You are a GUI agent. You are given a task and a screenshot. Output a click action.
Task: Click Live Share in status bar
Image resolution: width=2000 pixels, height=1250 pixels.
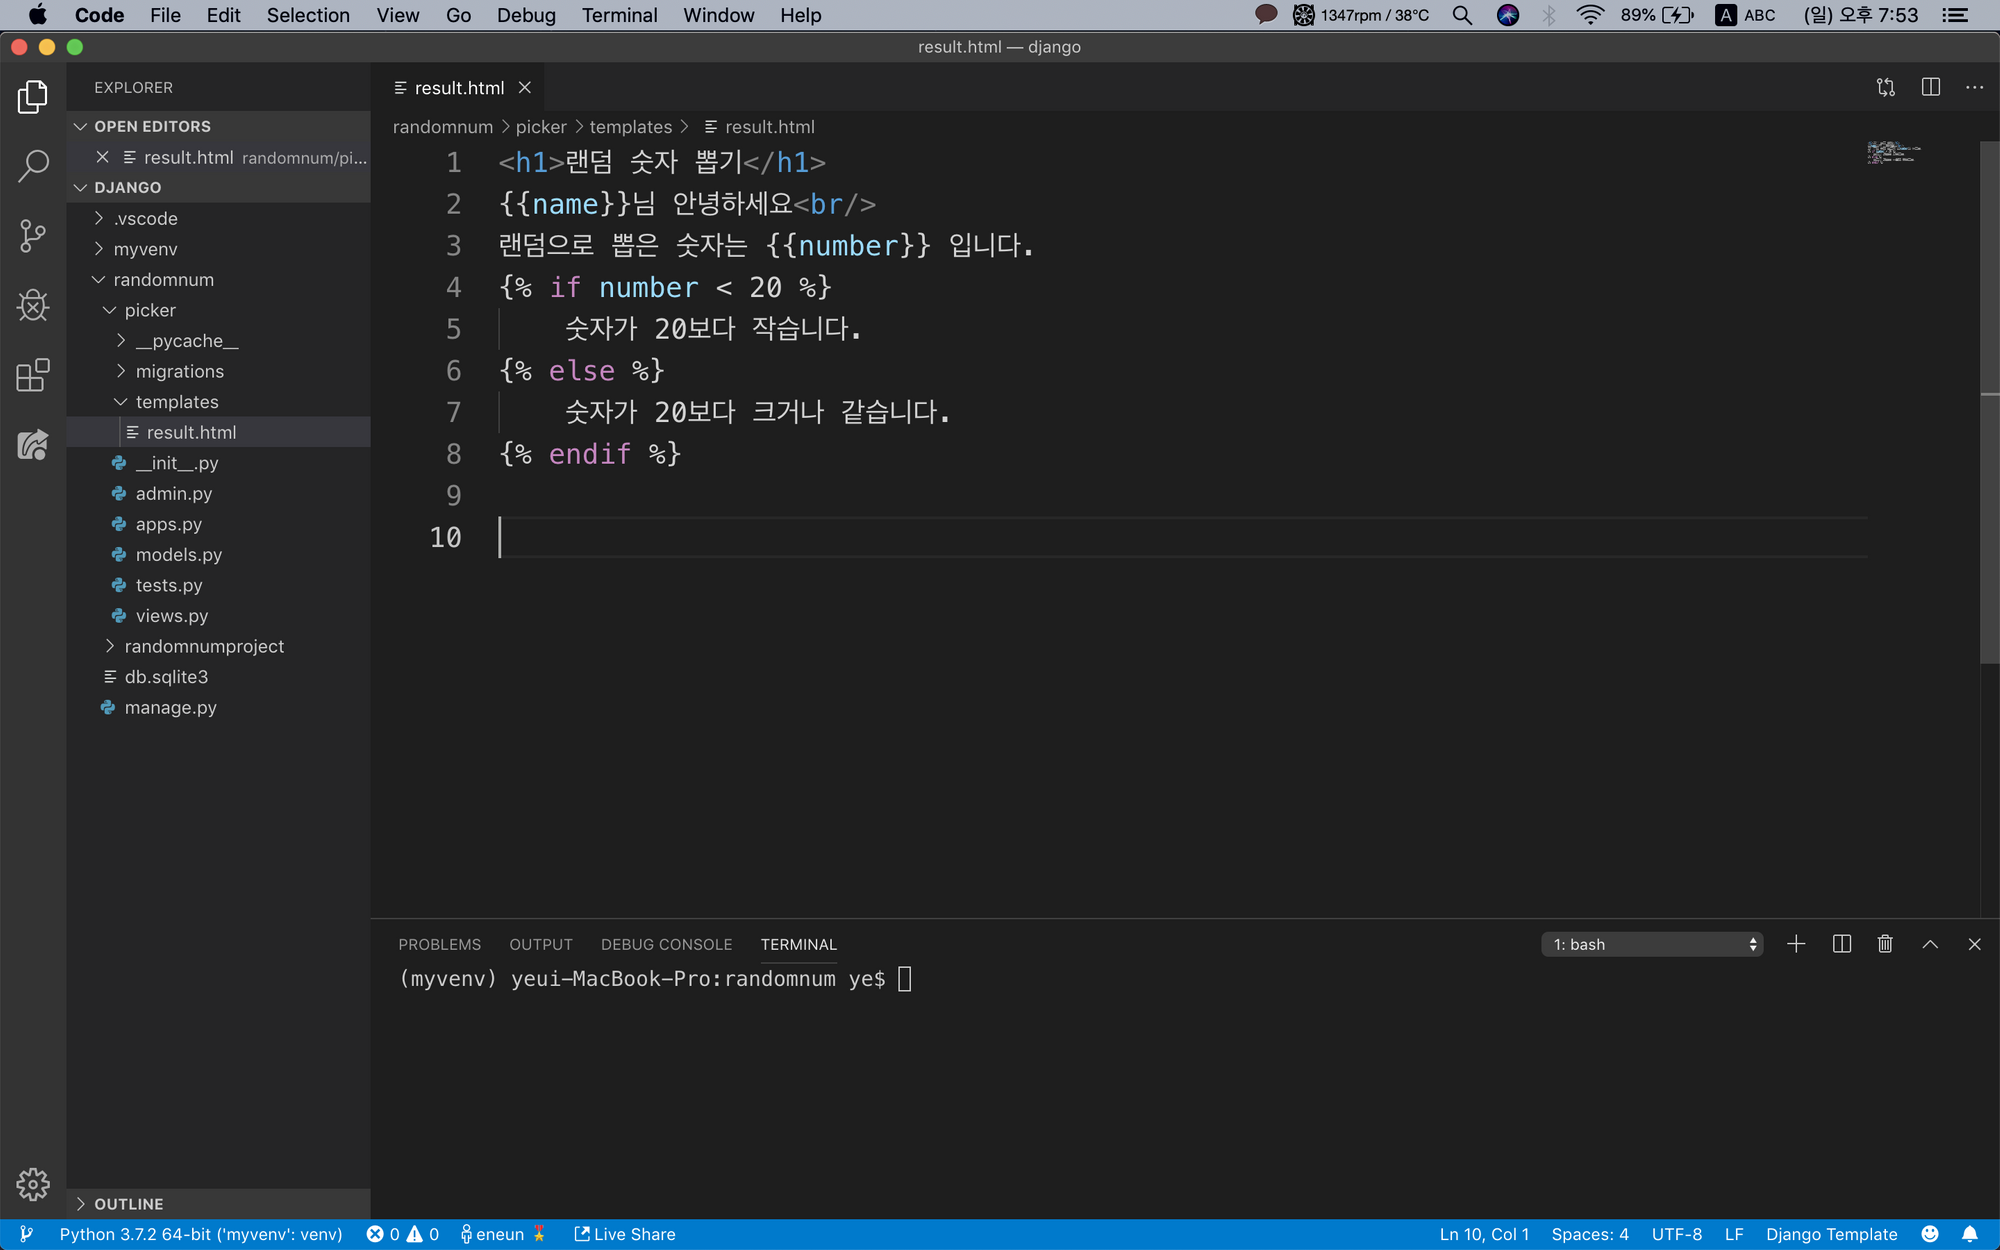(x=625, y=1234)
